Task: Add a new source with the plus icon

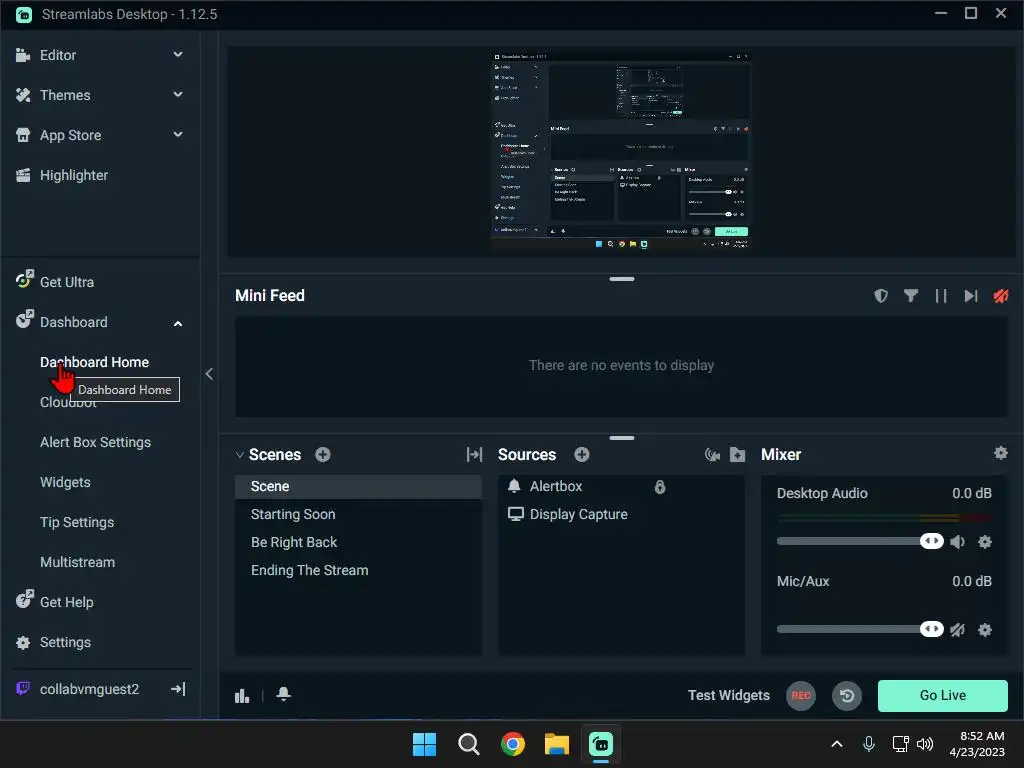Action: click(581, 455)
